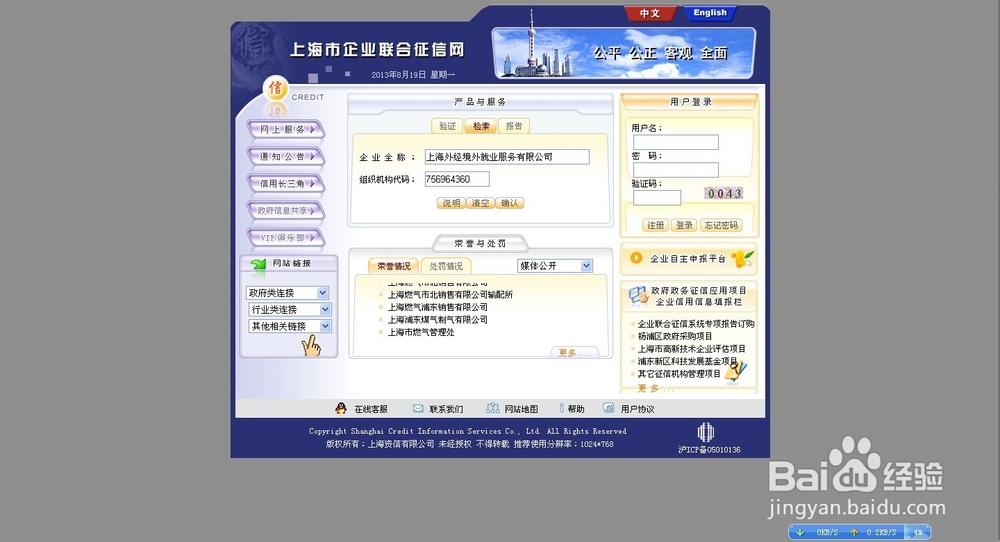This screenshot has width=1000, height=542.
Task: Click the 注册 button
Action: click(656, 225)
